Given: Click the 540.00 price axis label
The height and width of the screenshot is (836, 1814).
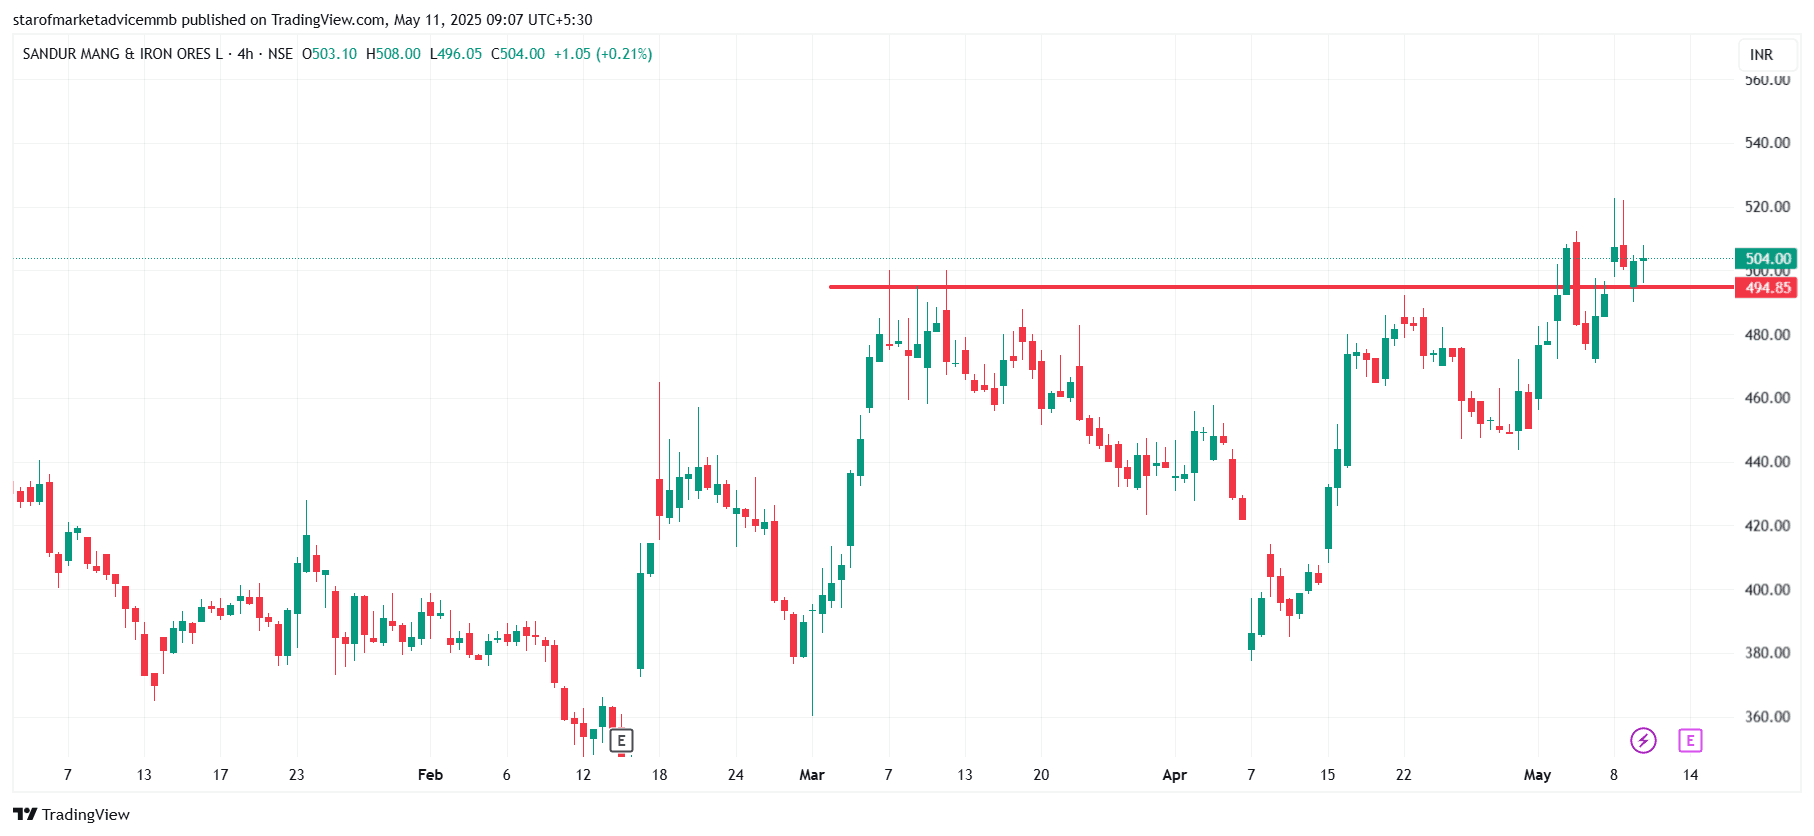Looking at the screenshot, I should pos(1767,143).
